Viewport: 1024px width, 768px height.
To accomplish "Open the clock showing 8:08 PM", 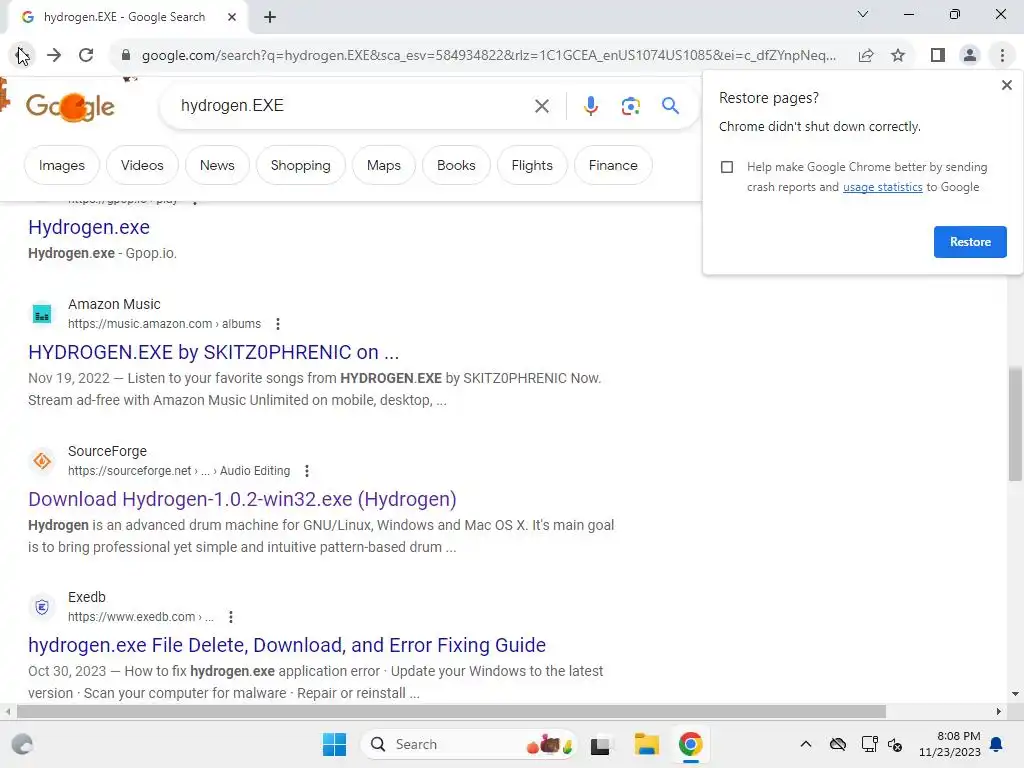I will (x=950, y=744).
